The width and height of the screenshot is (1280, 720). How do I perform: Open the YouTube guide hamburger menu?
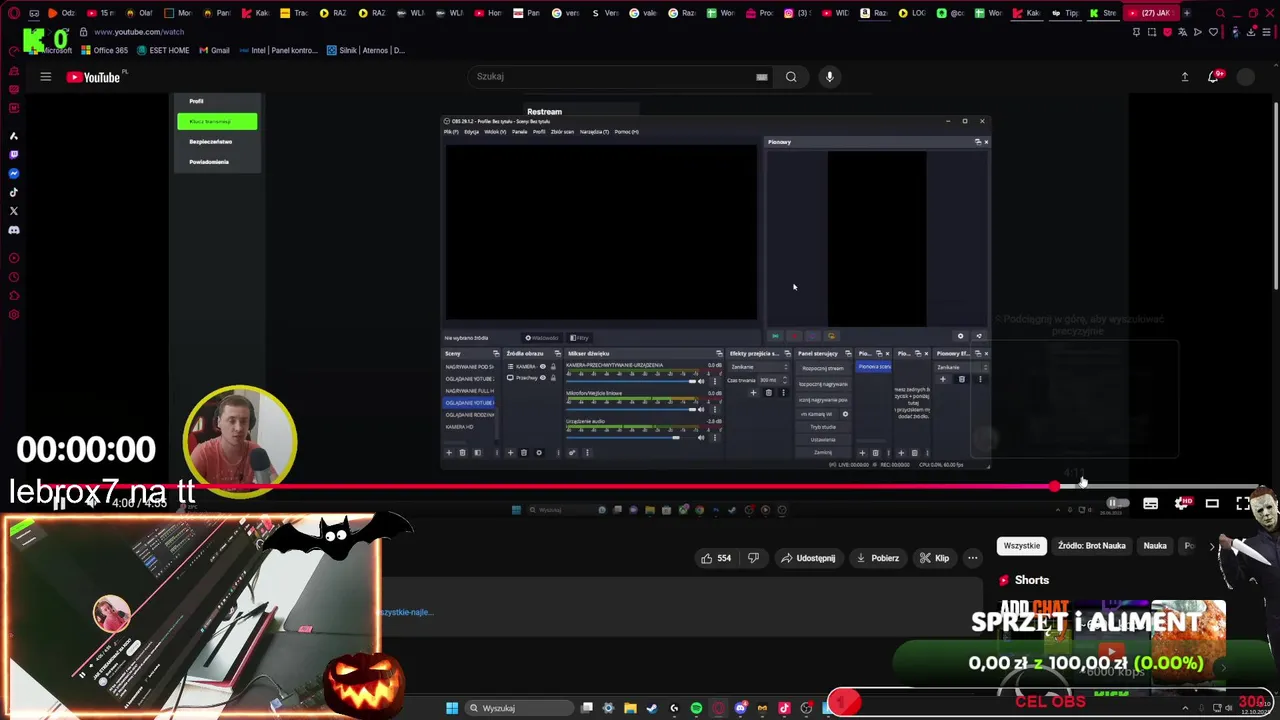click(45, 77)
